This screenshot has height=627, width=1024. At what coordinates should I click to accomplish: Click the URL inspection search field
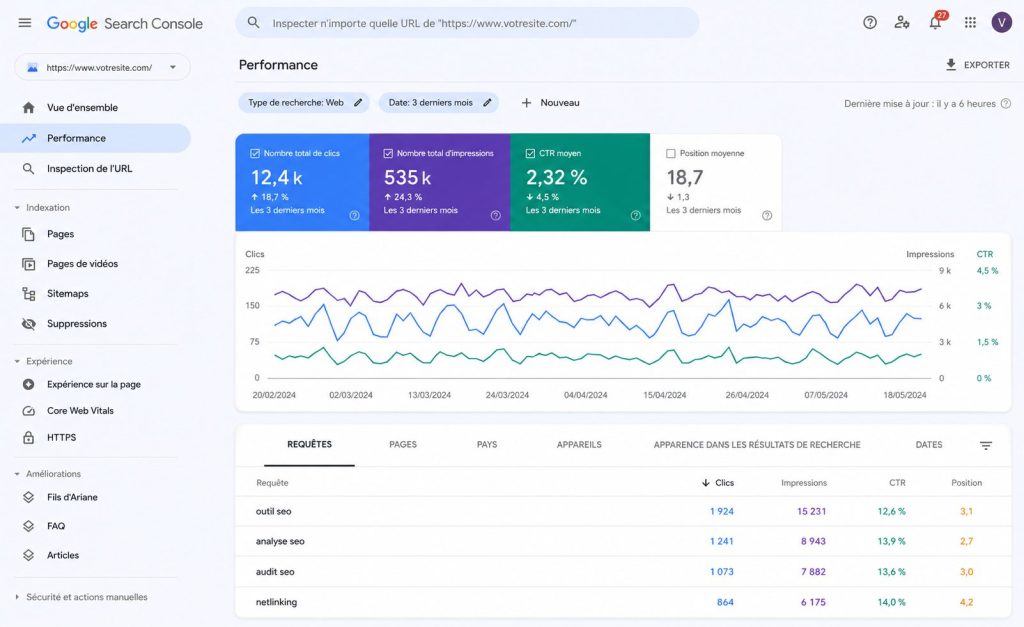click(467, 23)
